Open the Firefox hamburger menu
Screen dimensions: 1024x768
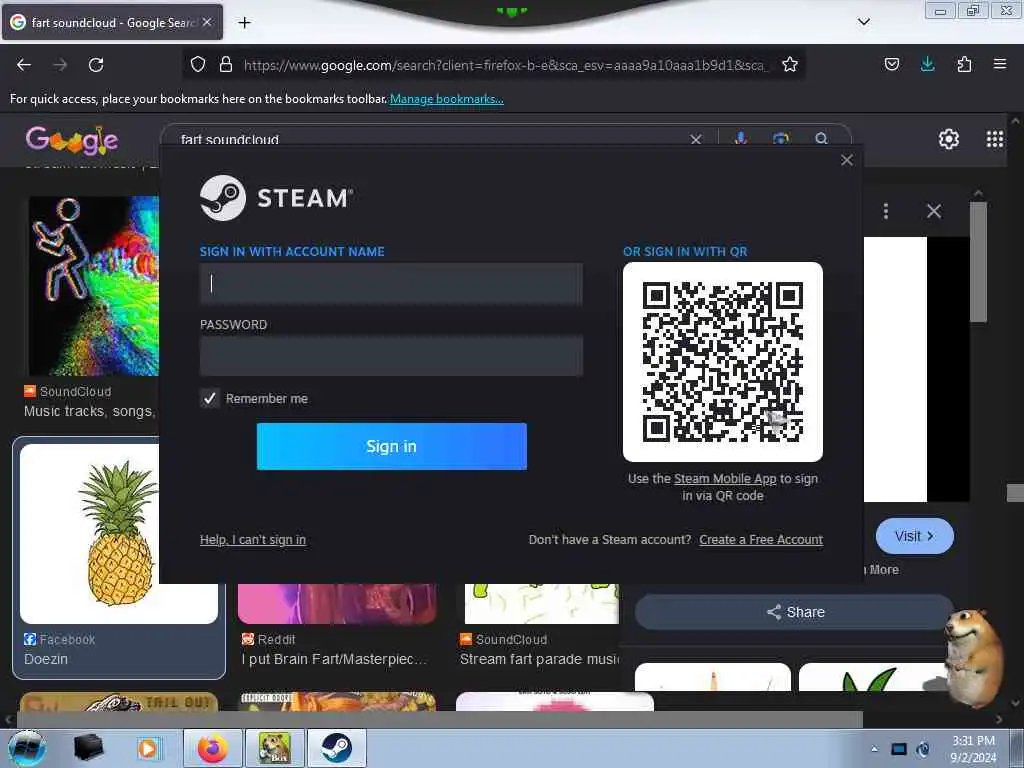pyautogui.click(x=1000, y=64)
